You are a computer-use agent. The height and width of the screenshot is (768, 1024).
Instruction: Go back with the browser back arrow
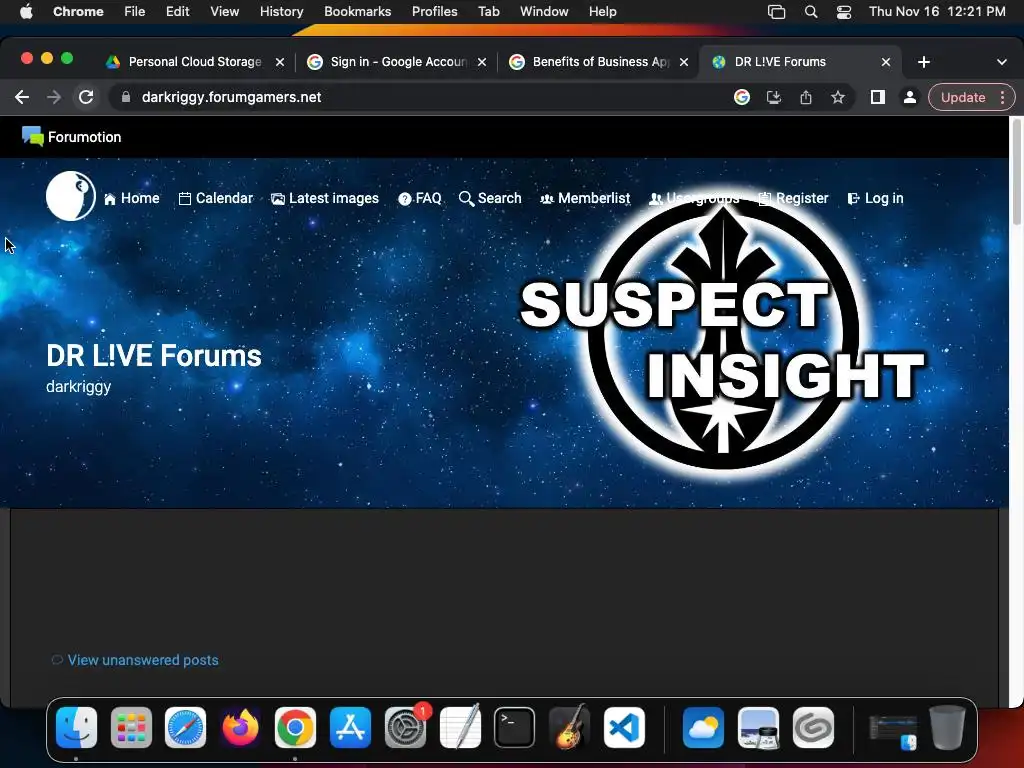(x=22, y=97)
